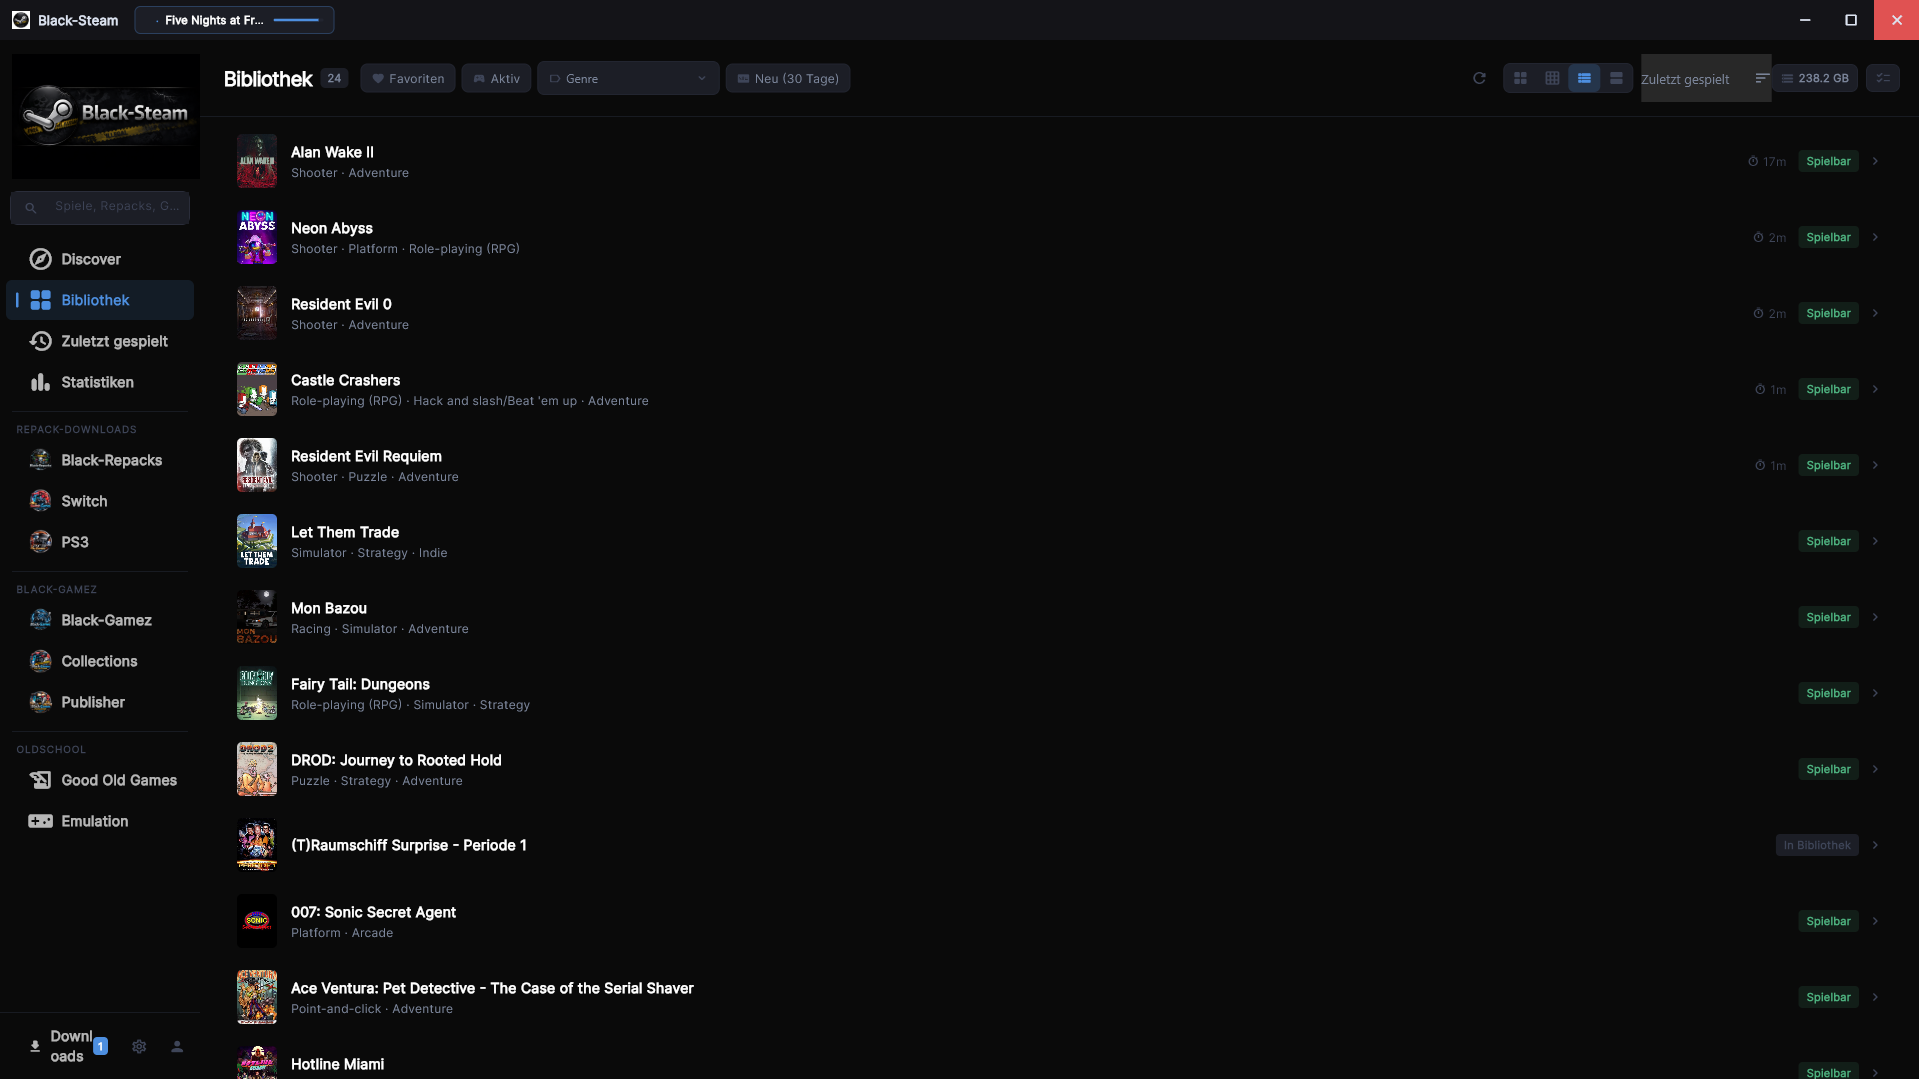Image resolution: width=1919 pixels, height=1079 pixels.
Task: Click the Castle Crashers cover art
Action: point(257,389)
